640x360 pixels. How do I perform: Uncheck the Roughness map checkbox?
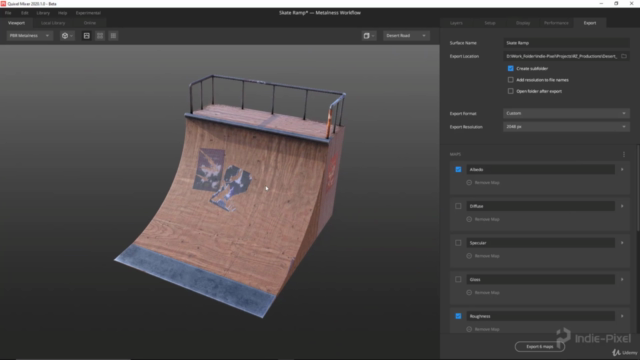(x=458, y=316)
